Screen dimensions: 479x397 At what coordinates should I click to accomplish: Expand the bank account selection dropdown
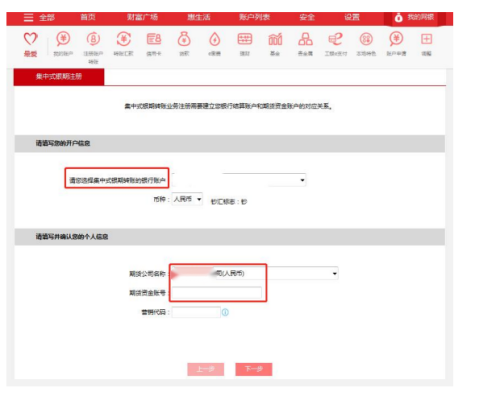(x=239, y=180)
